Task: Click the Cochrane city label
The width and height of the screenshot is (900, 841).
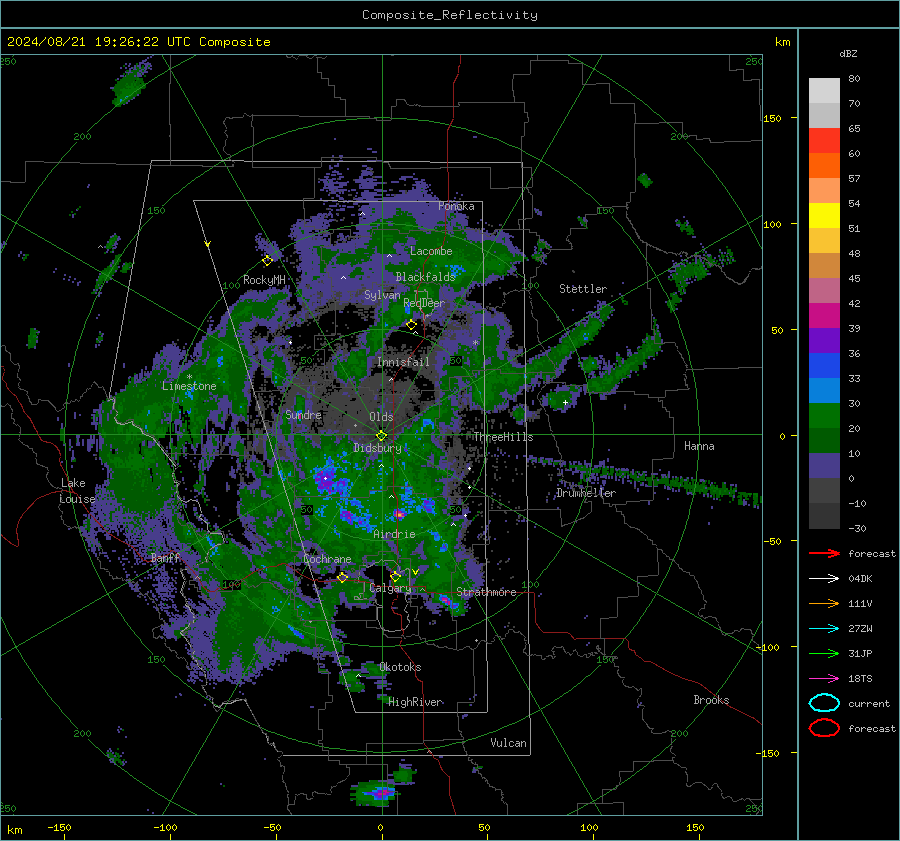Action: (327, 559)
